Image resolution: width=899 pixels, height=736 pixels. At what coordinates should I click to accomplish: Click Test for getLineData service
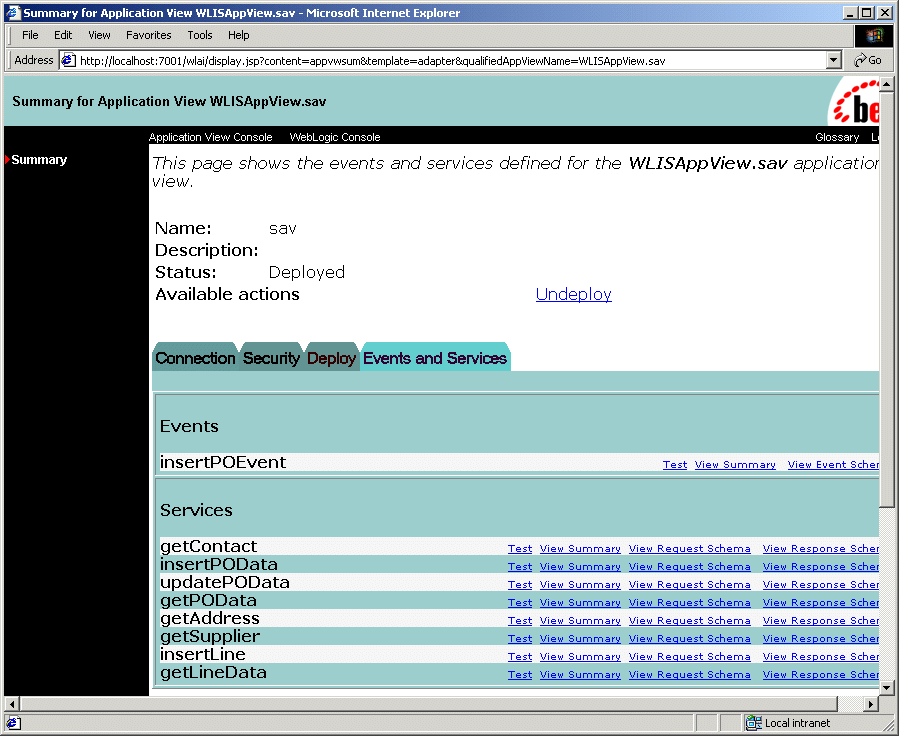pos(520,675)
